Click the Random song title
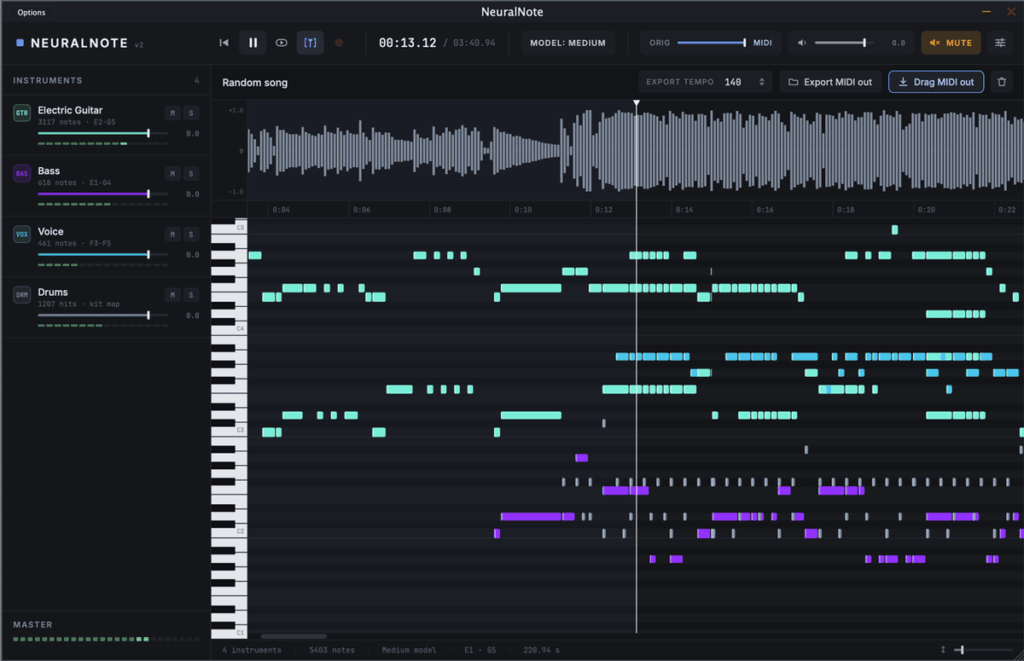 click(x=255, y=82)
